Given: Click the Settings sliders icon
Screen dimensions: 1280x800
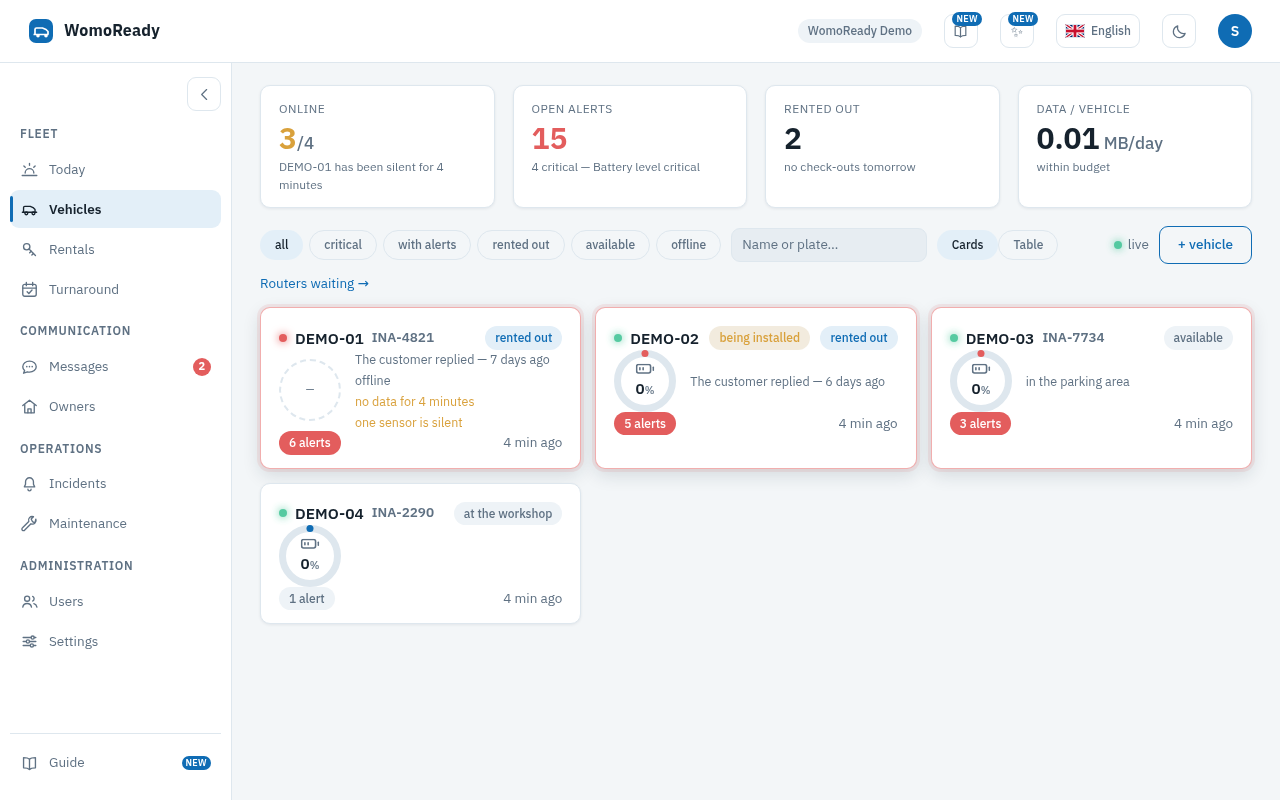Looking at the screenshot, I should click(29, 642).
